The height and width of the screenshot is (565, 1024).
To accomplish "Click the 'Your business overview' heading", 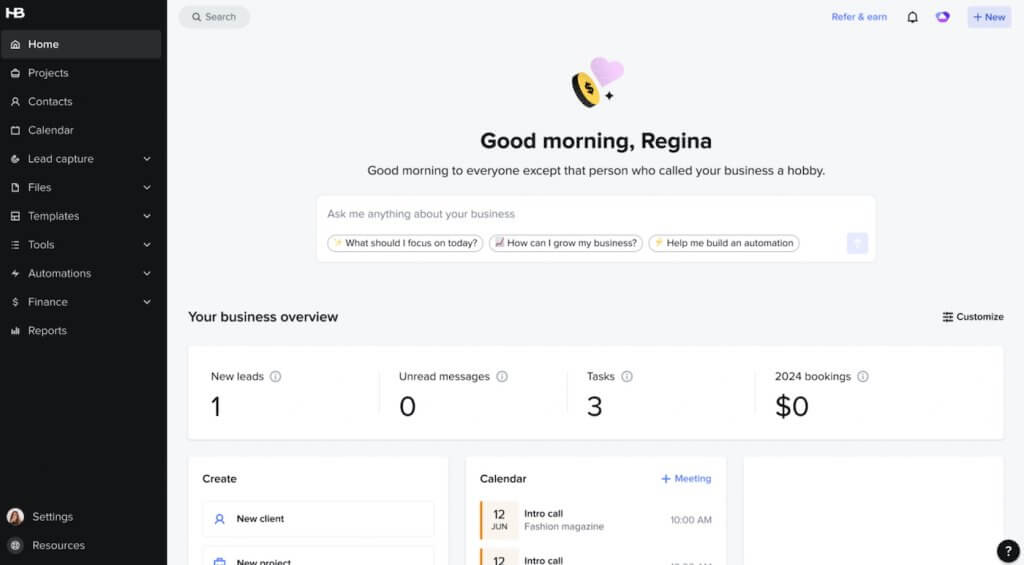I will 263,317.
